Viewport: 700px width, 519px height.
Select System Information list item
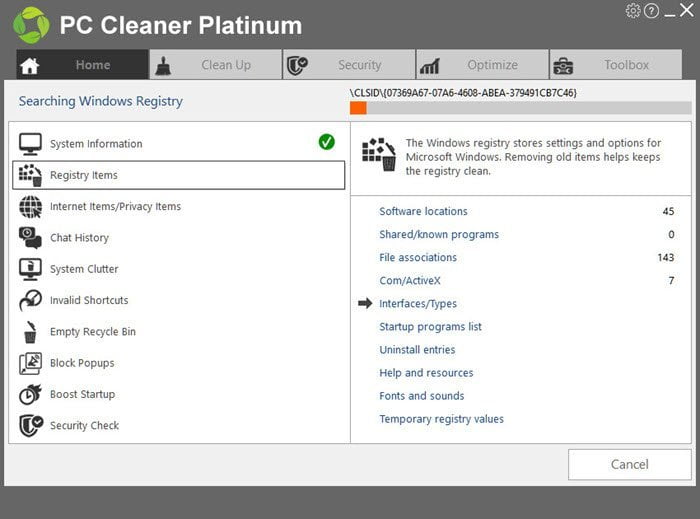pos(179,144)
